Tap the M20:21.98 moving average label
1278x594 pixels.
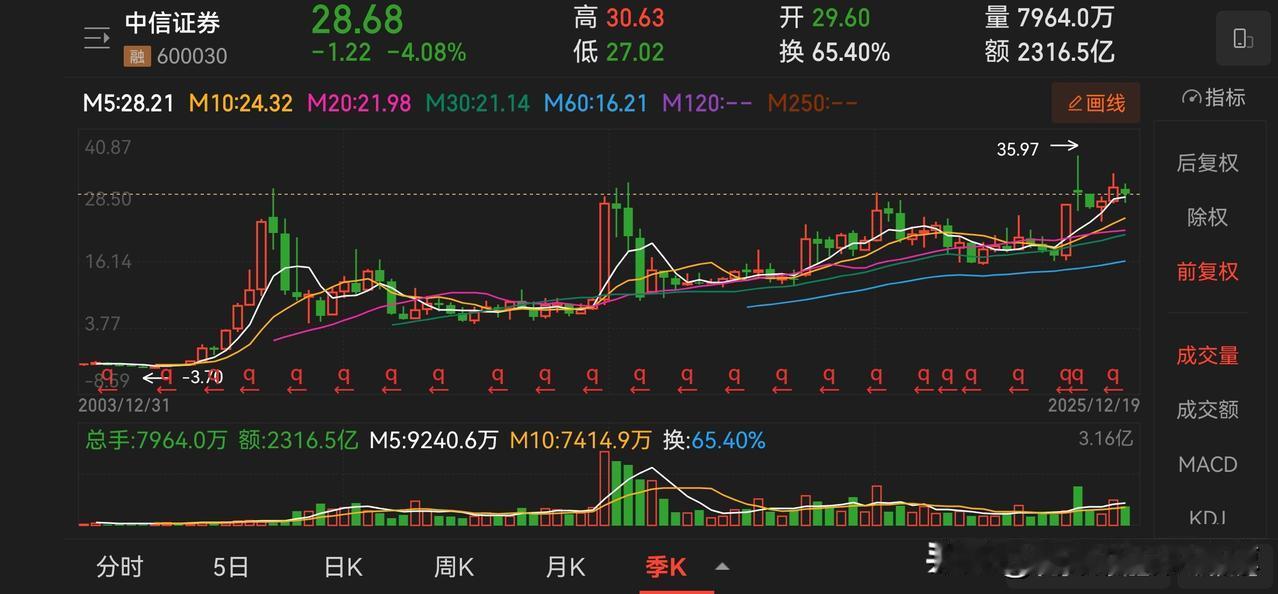click(x=359, y=103)
